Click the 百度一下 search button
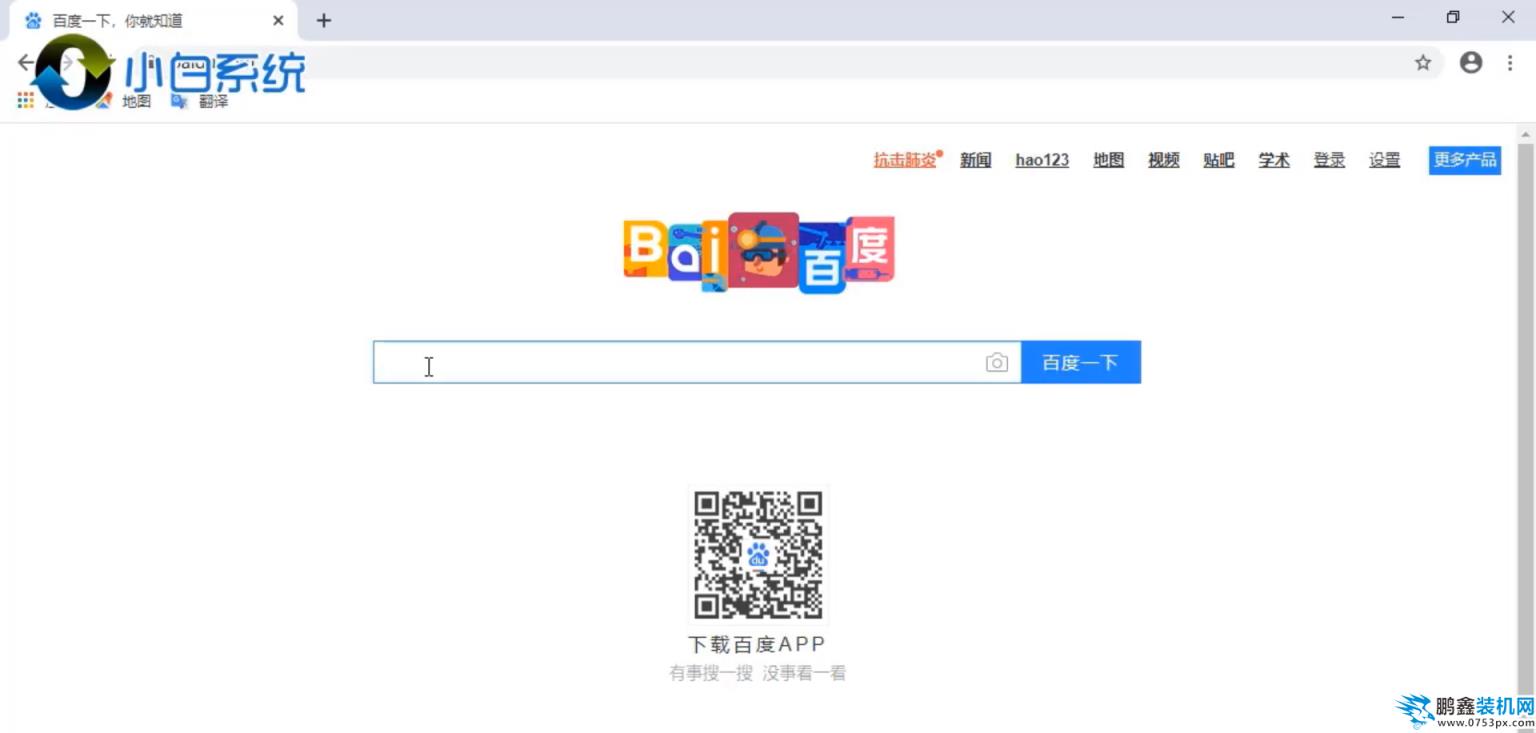This screenshot has width=1536, height=733. [x=1081, y=362]
